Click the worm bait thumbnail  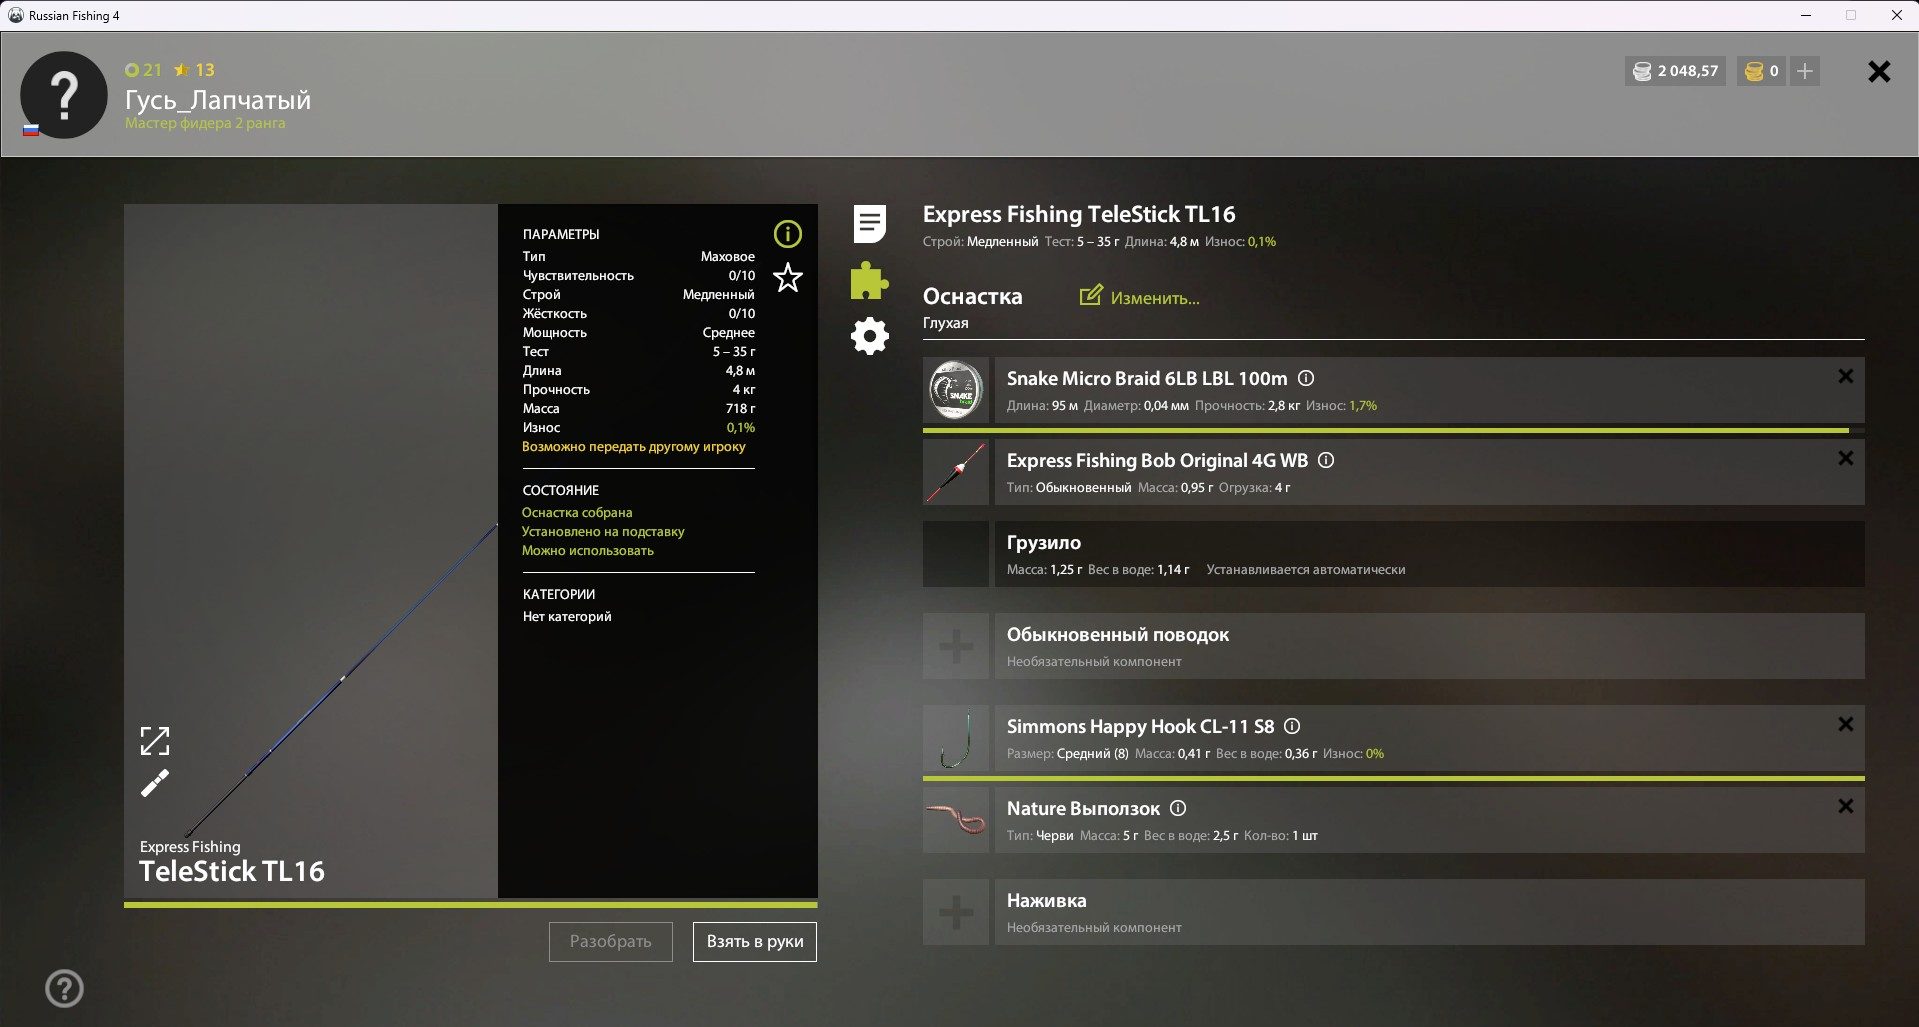(x=956, y=820)
